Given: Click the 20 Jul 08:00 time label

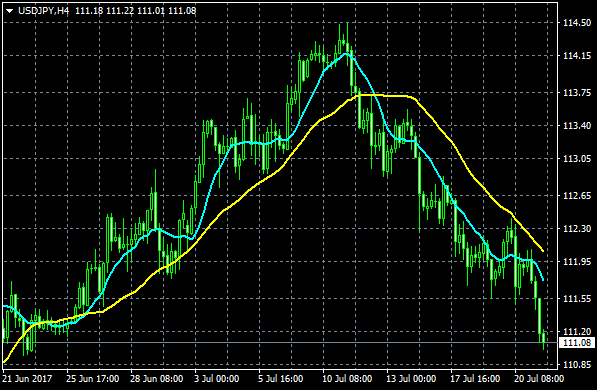Looking at the screenshot, I should coord(539,379).
